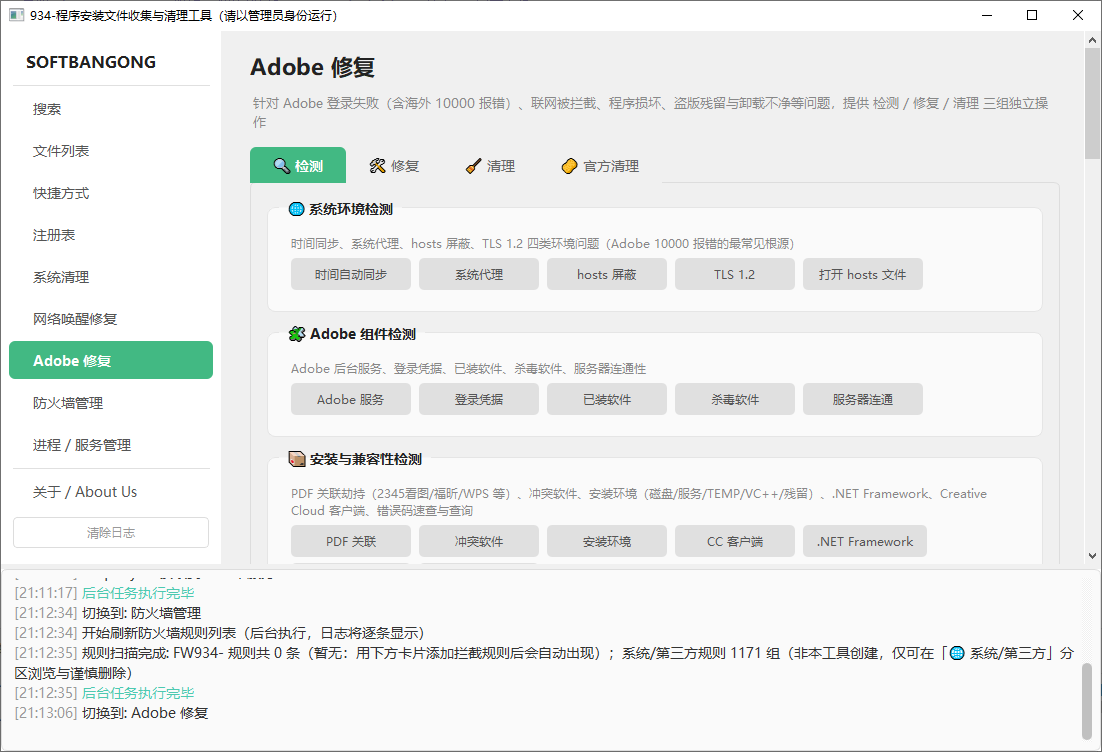The height and width of the screenshot is (752, 1102).
Task: Click the package icon beside 安装与兼容性检测
Action: (297, 459)
